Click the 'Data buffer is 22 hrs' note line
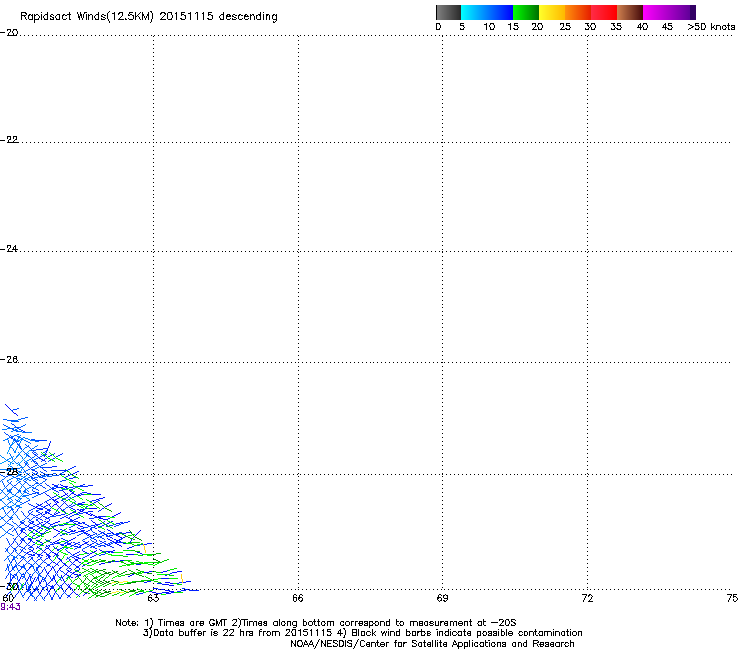 (x=362, y=633)
